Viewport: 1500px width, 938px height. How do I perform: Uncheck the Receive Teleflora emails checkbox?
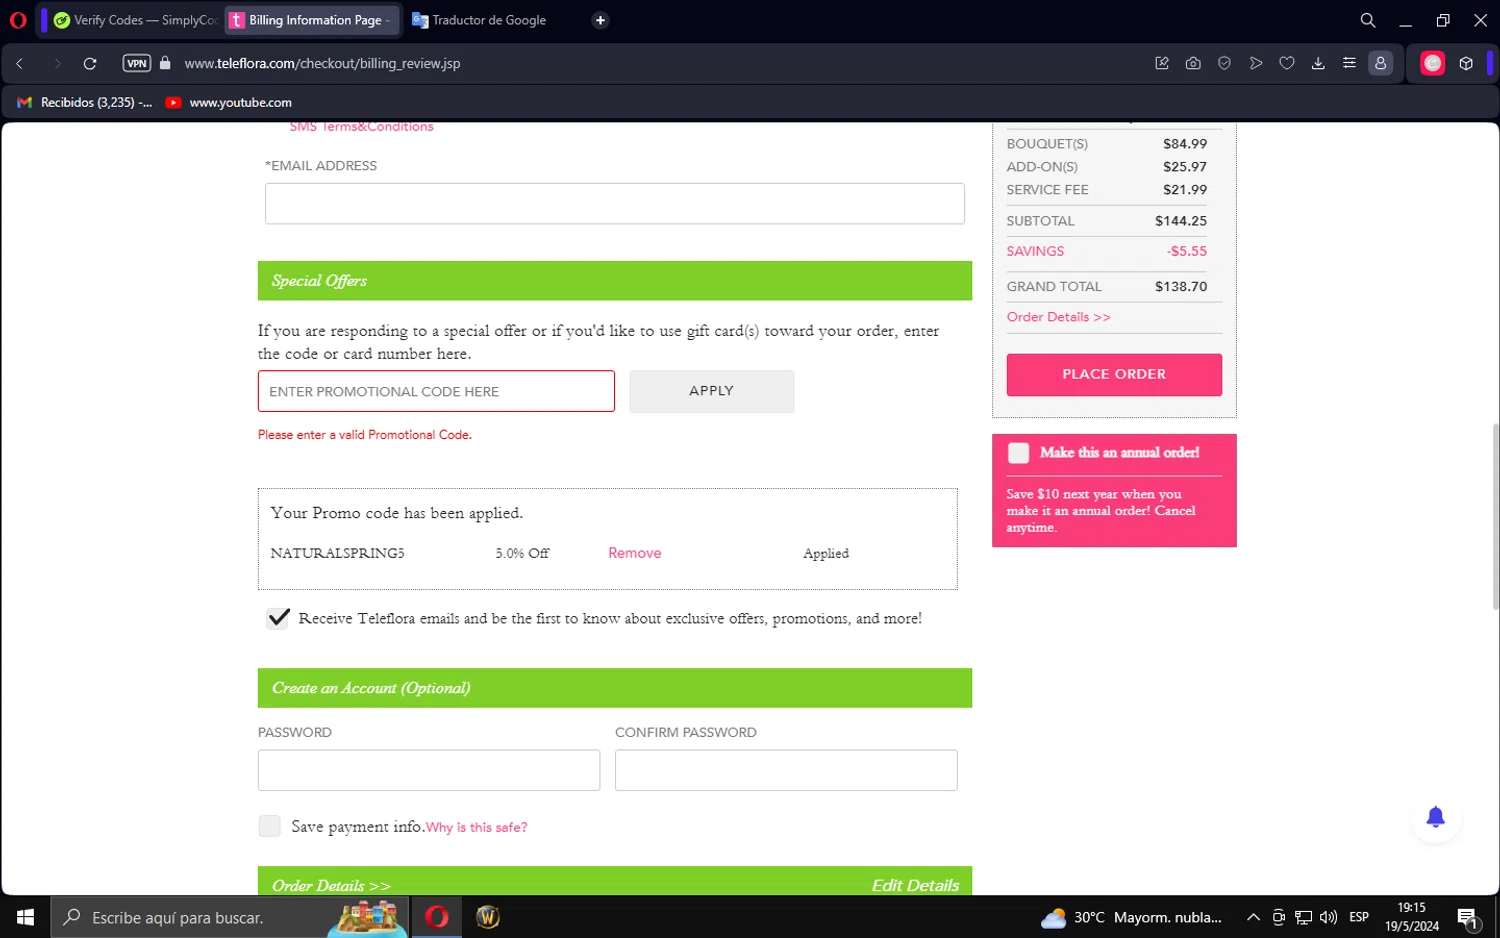pos(278,618)
